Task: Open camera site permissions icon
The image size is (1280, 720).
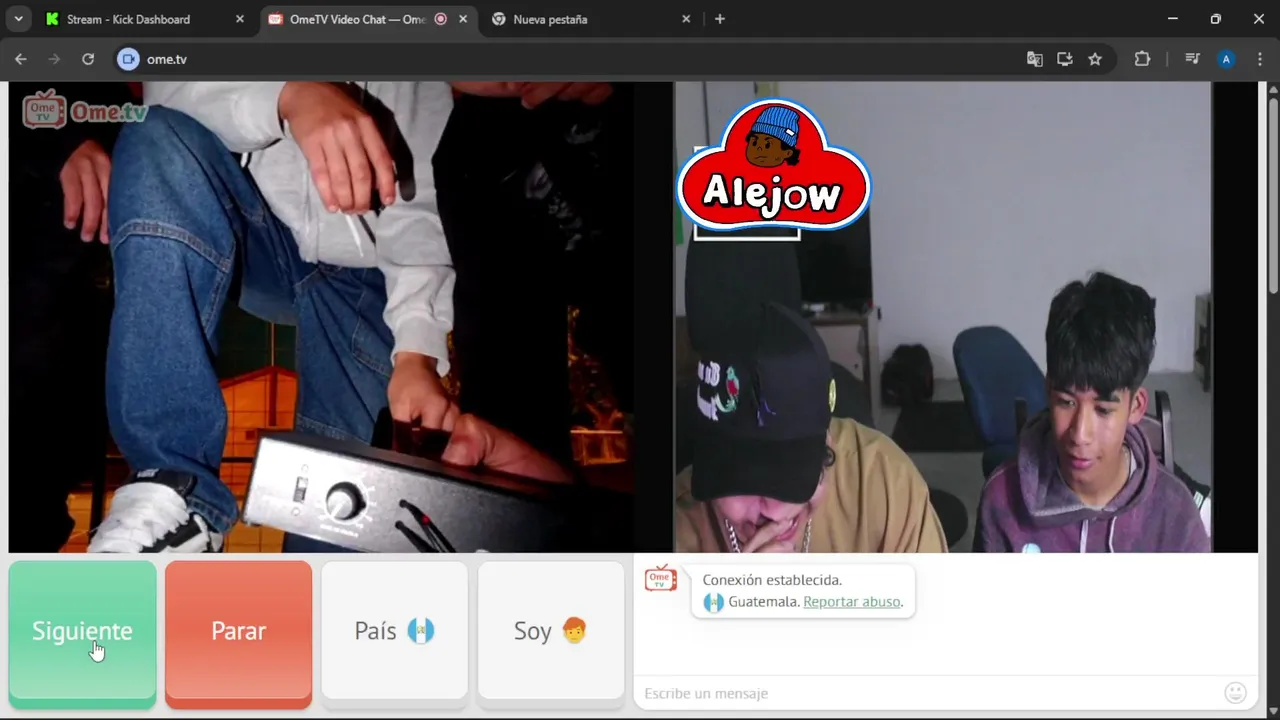Action: pyautogui.click(x=128, y=59)
